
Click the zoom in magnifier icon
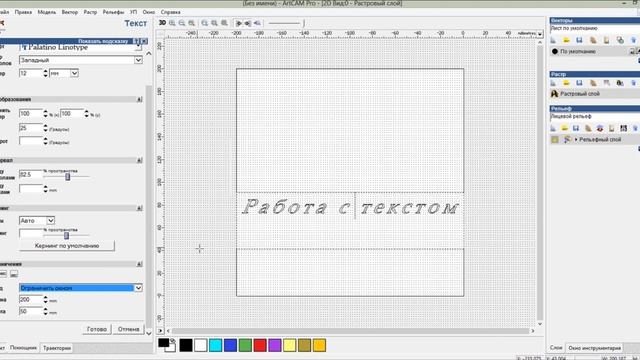click(x=172, y=23)
